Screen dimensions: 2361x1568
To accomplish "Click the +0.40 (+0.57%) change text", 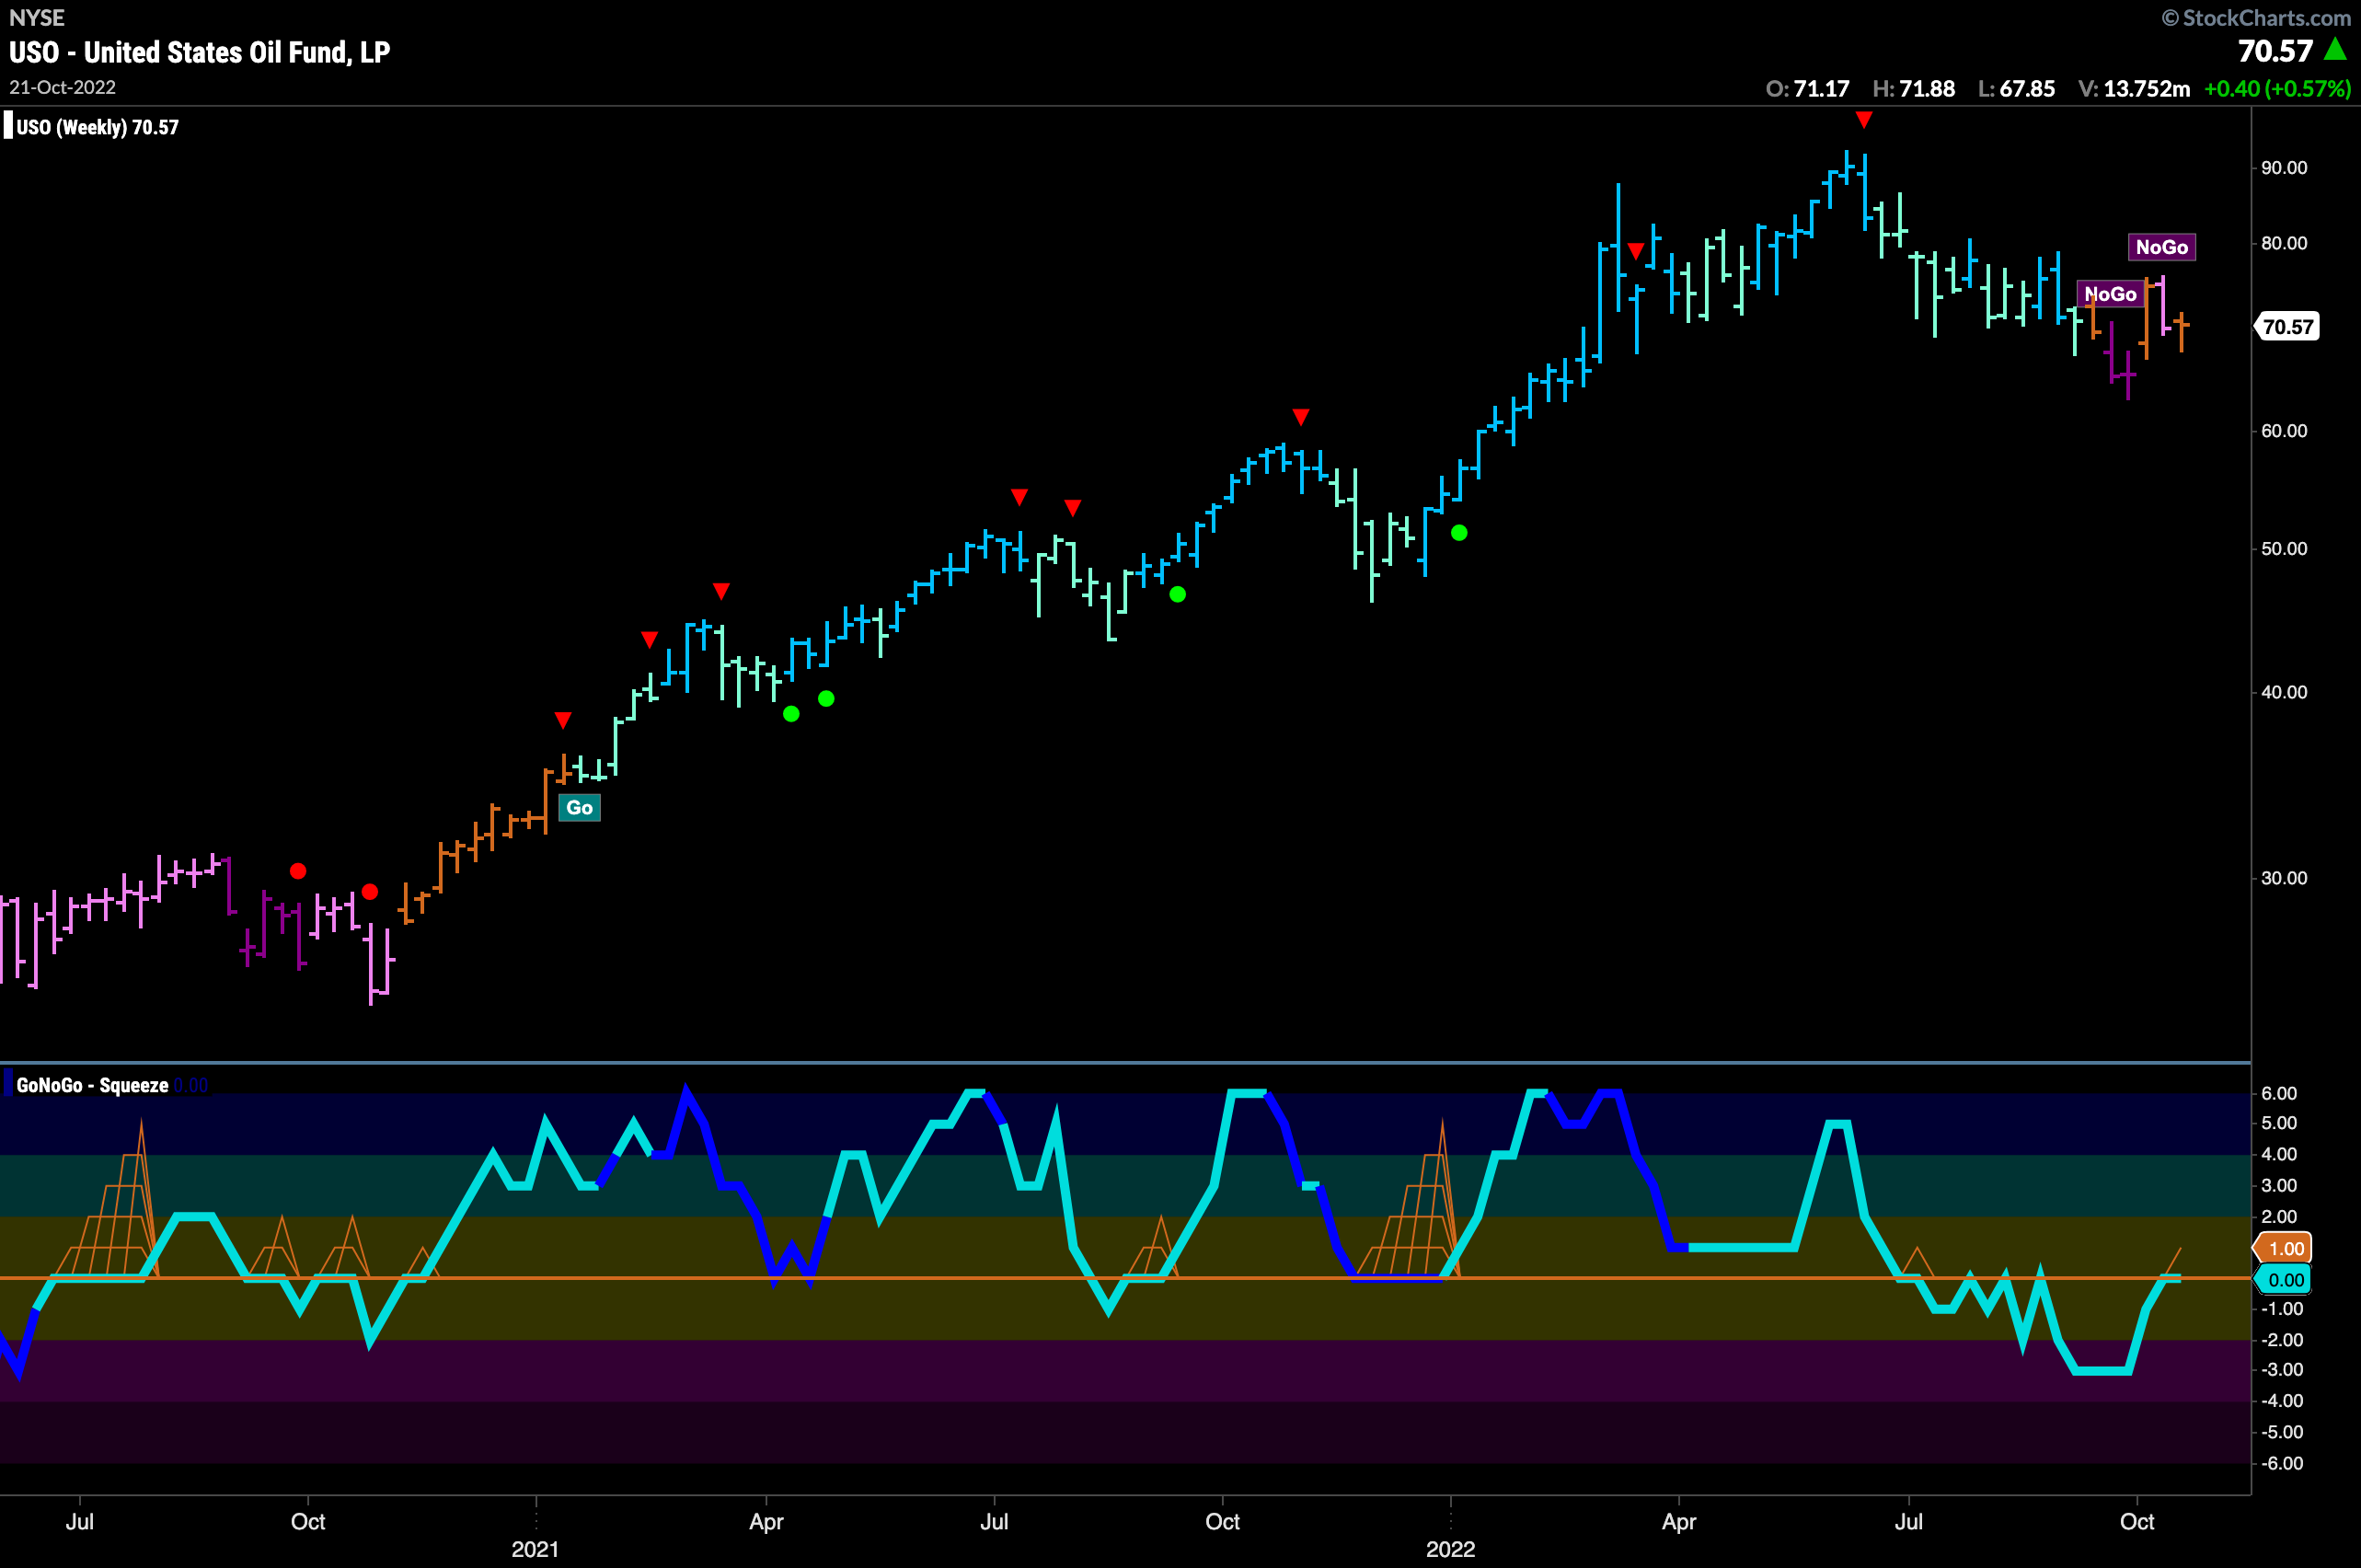I will point(2277,89).
